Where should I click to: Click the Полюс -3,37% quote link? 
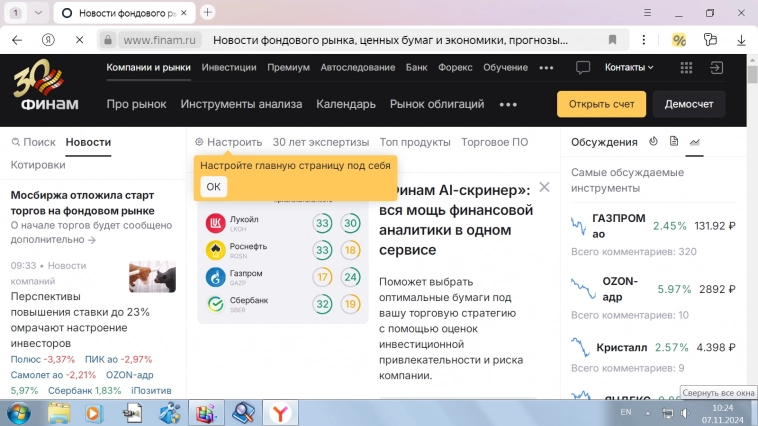43,359
